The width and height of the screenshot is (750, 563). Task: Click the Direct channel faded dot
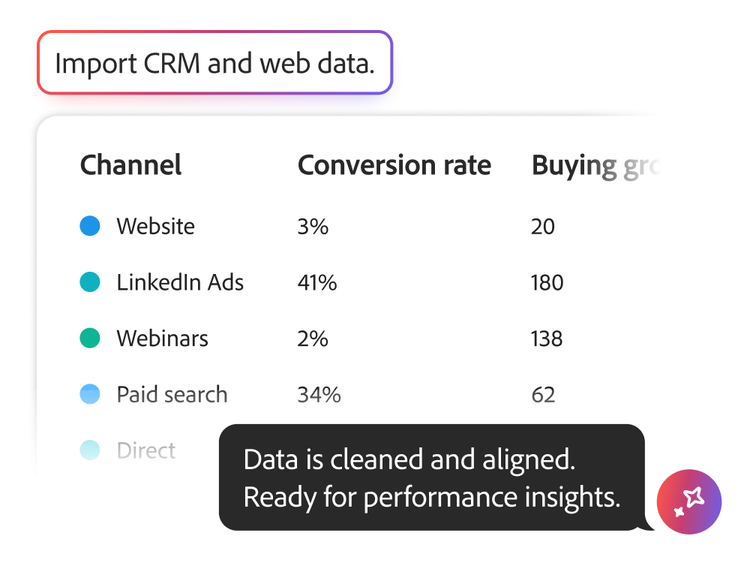point(90,451)
